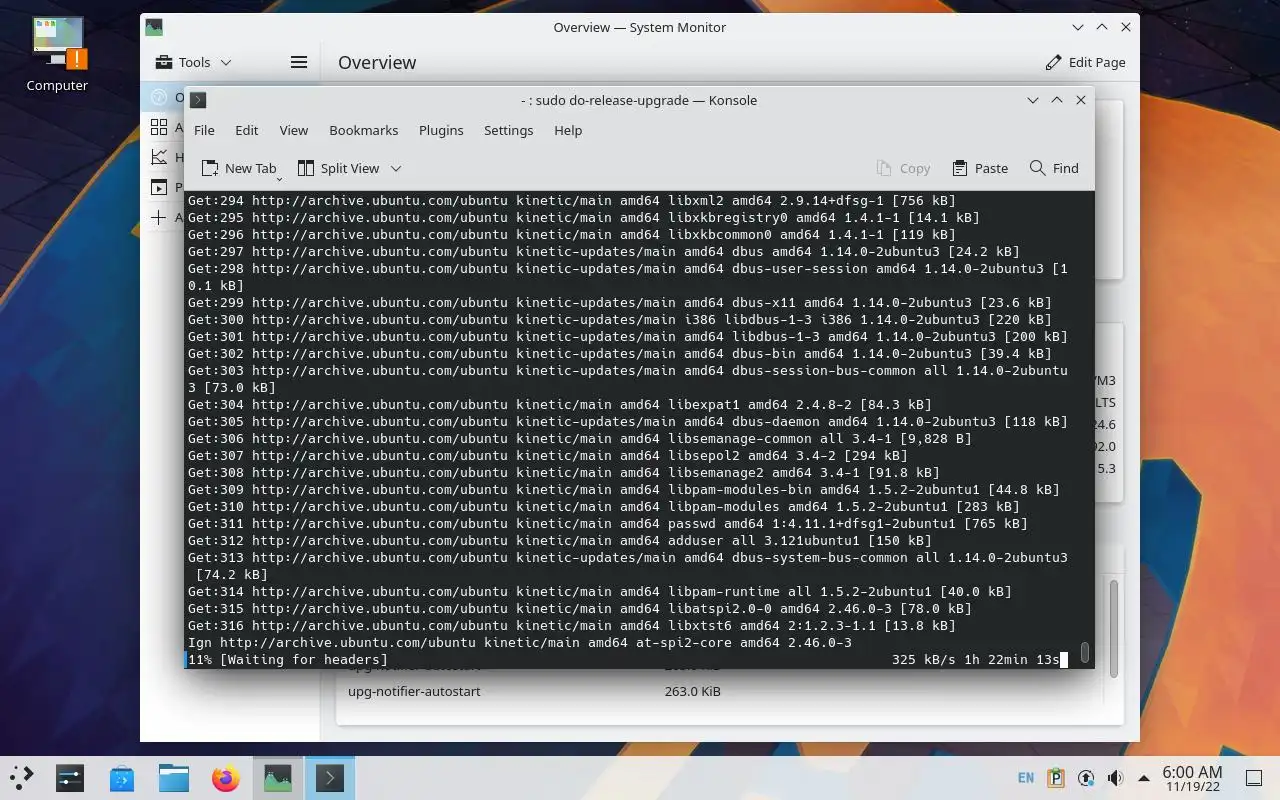Click the EN keyboard layout indicator
Image resolution: width=1280 pixels, height=800 pixels.
tap(1026, 777)
